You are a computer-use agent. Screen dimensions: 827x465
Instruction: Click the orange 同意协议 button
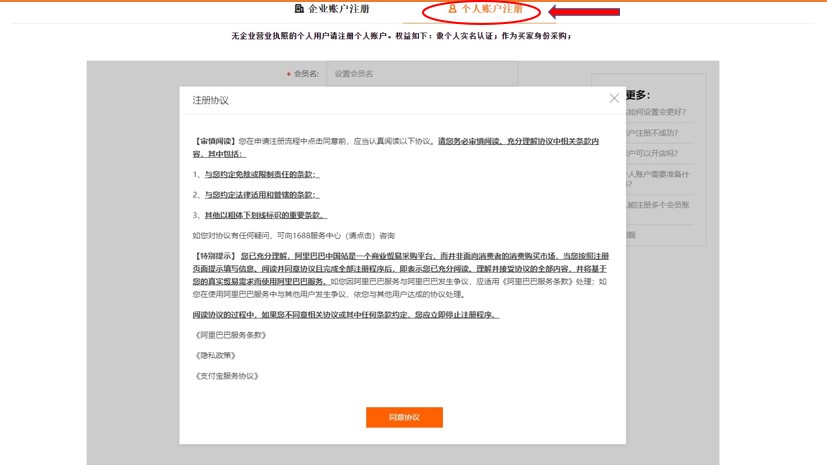(404, 417)
